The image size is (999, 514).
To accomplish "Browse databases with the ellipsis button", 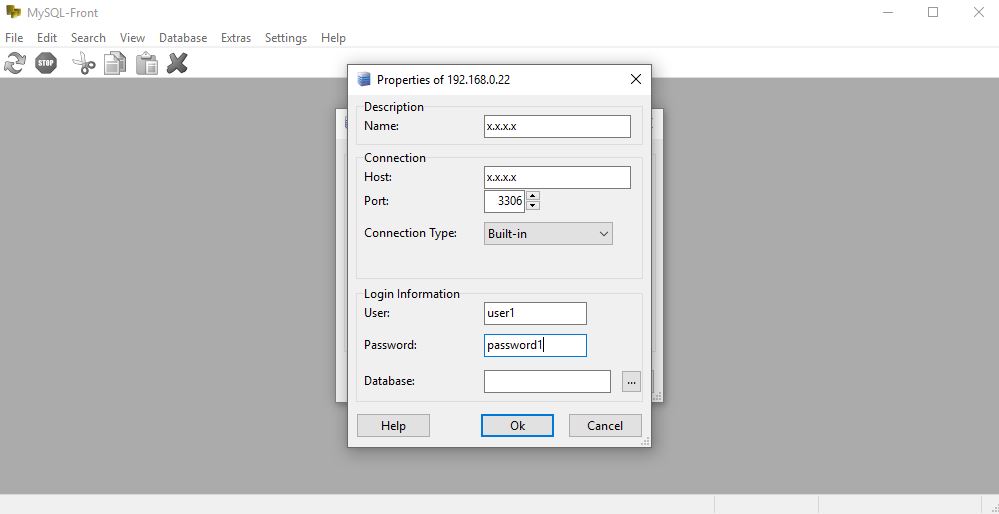I will [x=631, y=382].
